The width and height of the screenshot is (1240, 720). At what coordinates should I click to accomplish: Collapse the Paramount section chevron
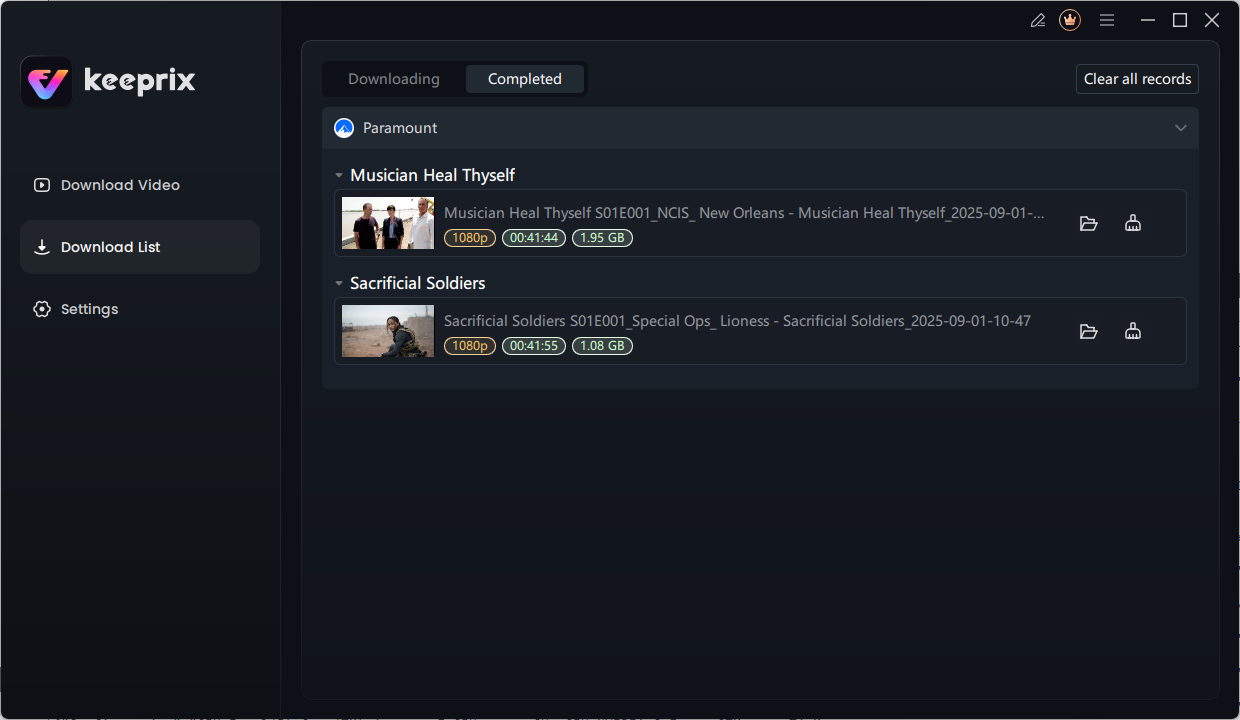1181,128
